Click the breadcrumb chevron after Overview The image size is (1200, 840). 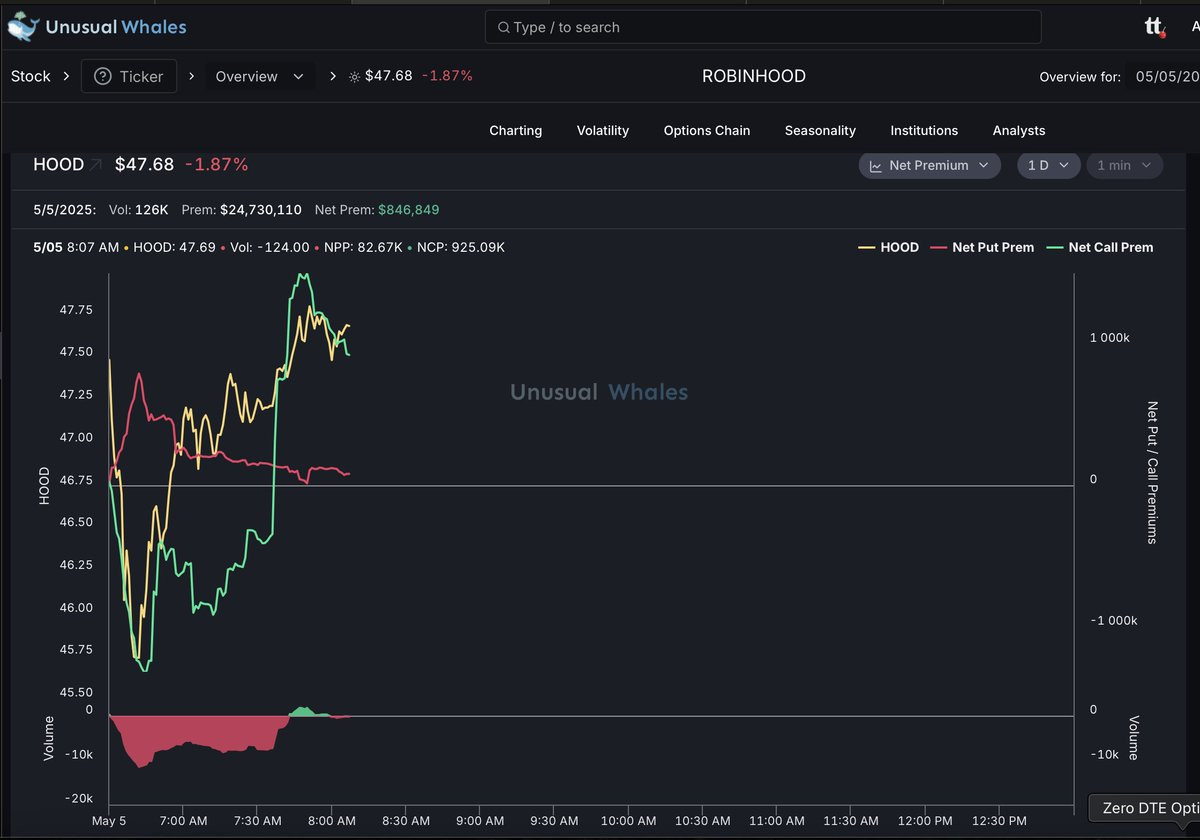point(333,76)
